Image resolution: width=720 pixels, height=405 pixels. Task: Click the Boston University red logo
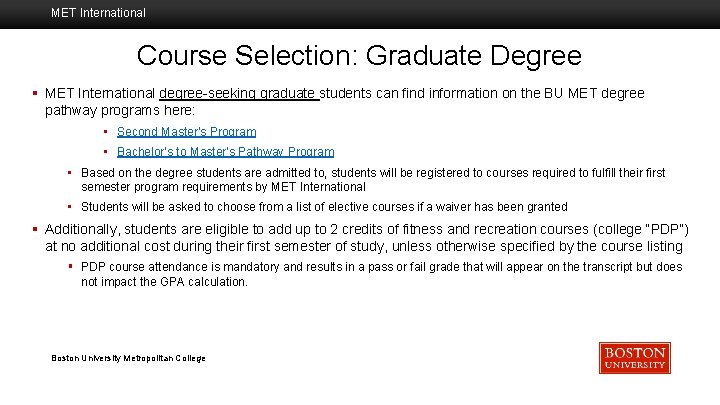[x=634, y=358]
